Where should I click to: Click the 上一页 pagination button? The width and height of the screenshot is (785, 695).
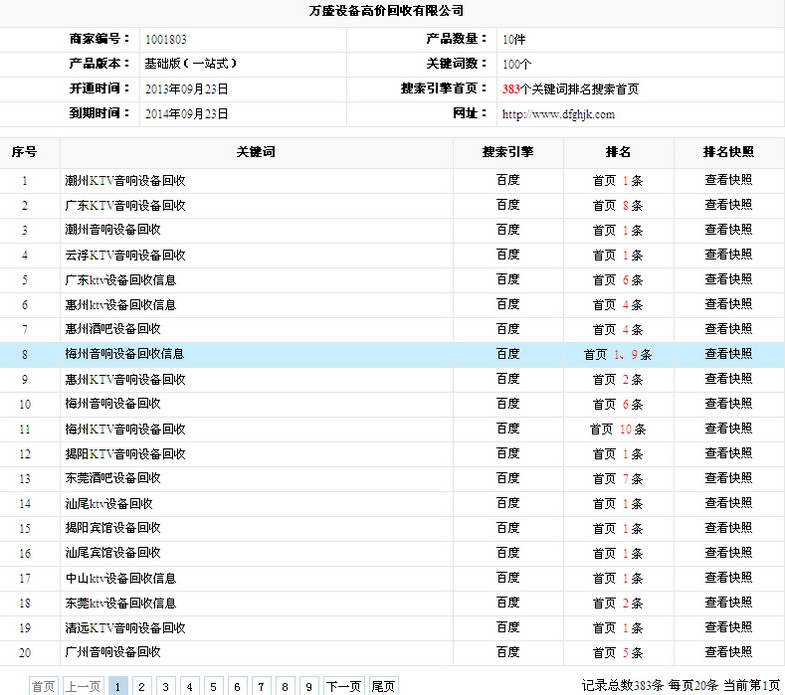point(83,686)
